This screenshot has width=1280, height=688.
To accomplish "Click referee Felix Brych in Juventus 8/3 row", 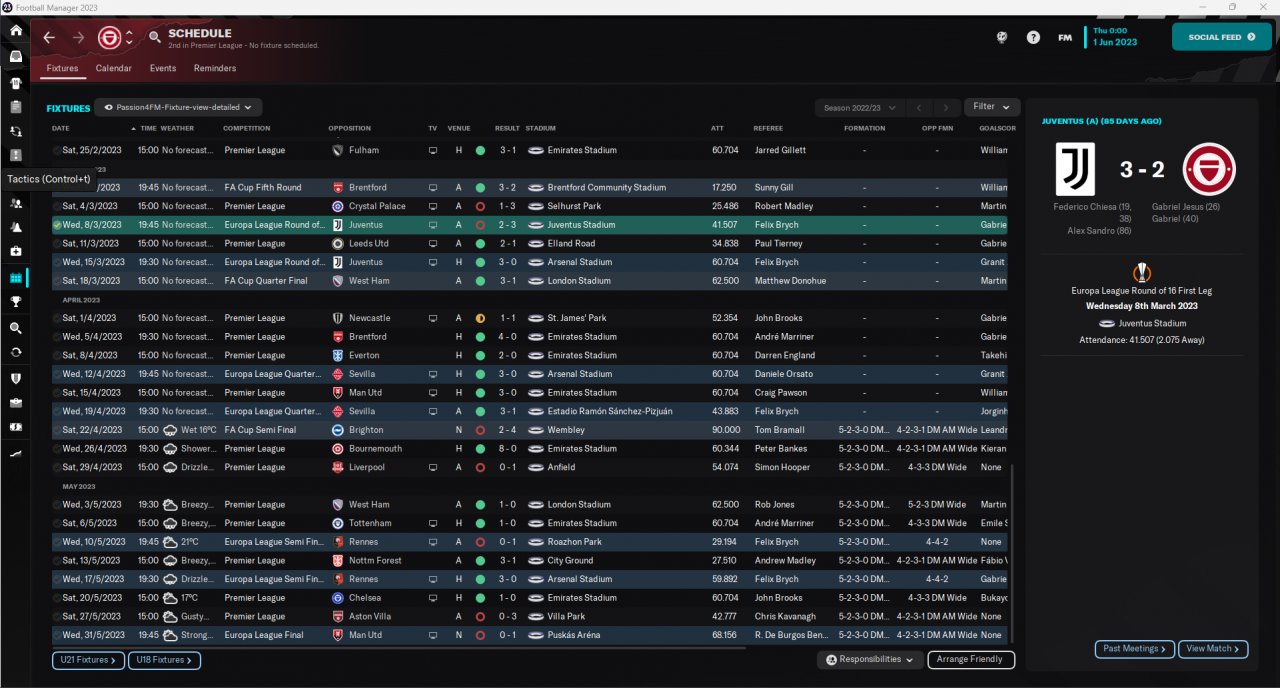I will tap(775, 225).
